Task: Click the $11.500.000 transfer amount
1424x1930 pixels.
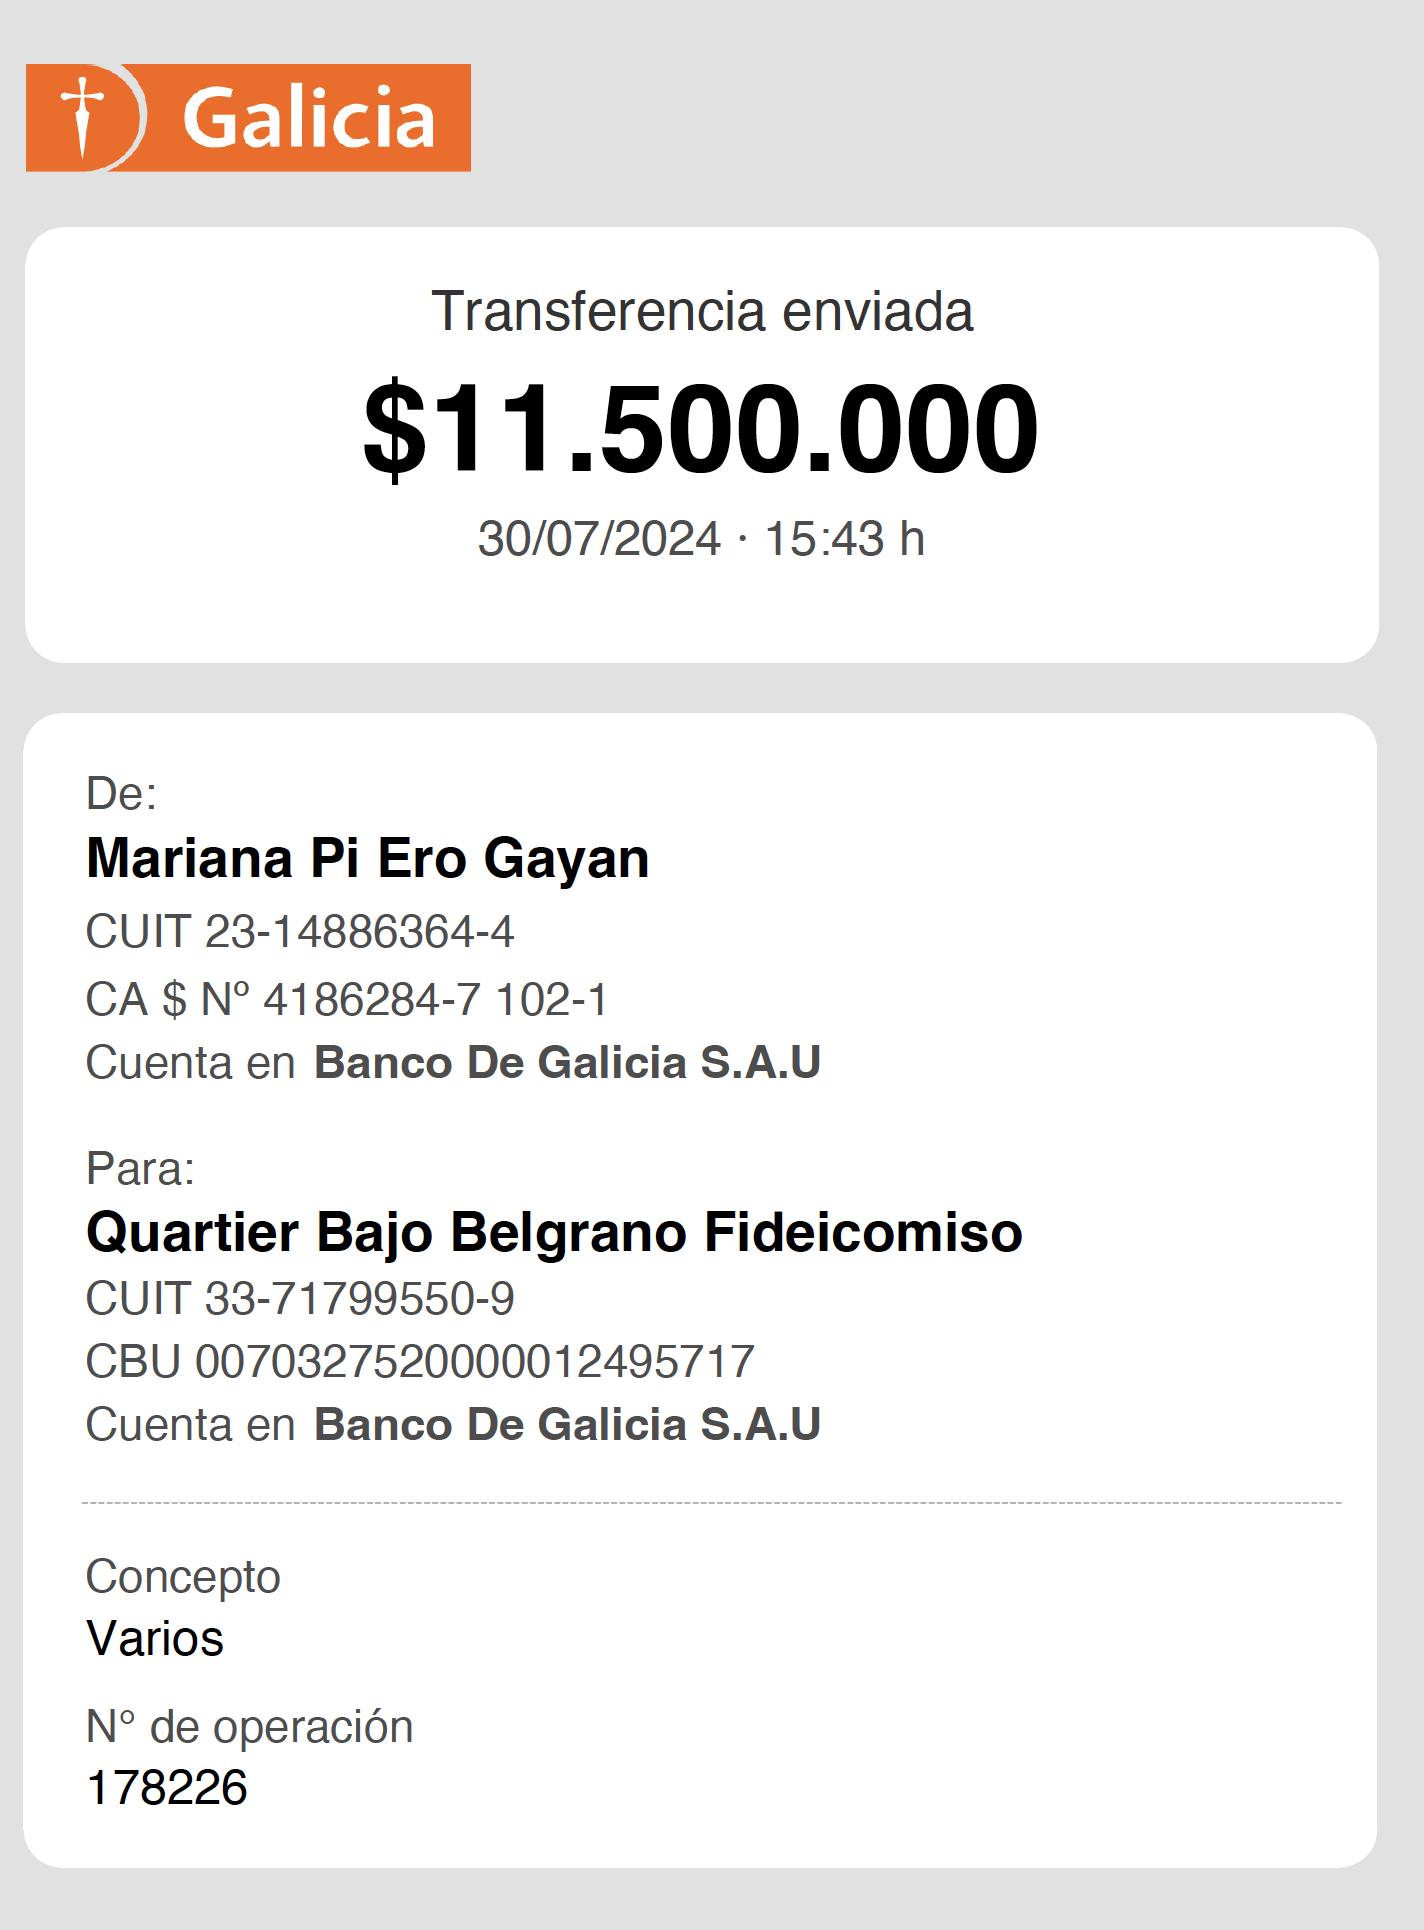Action: point(701,429)
